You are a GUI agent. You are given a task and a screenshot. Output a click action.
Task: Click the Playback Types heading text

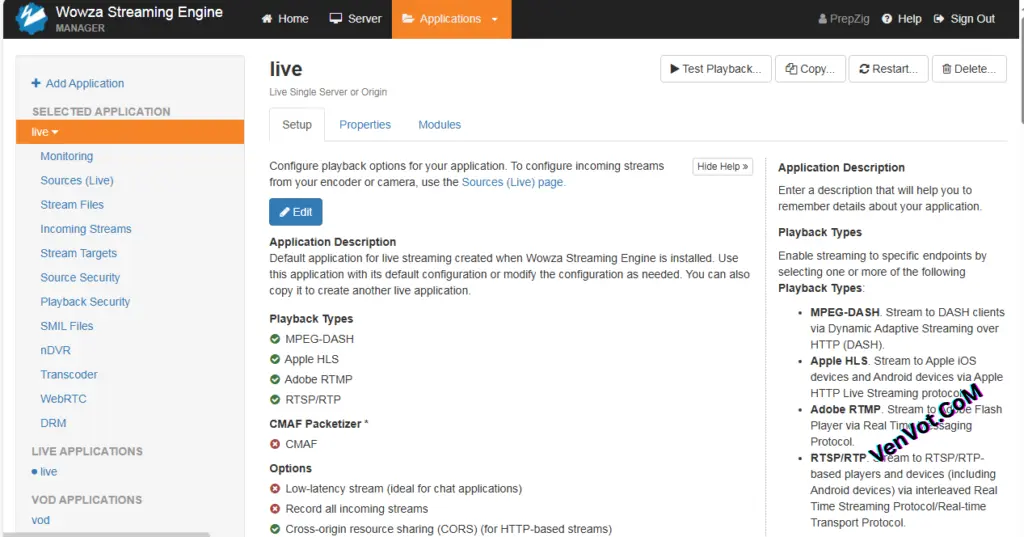pyautogui.click(x=311, y=319)
